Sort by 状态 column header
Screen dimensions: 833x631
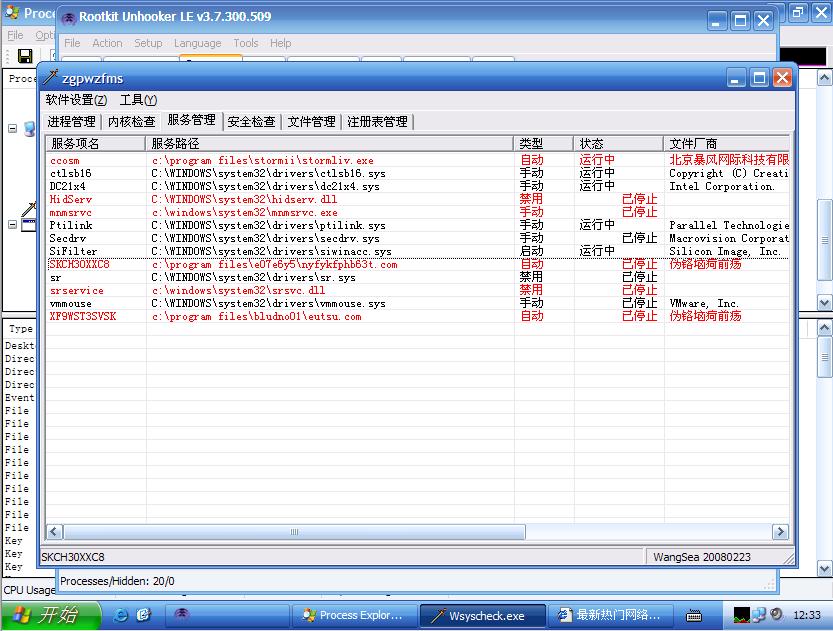pyautogui.click(x=618, y=143)
